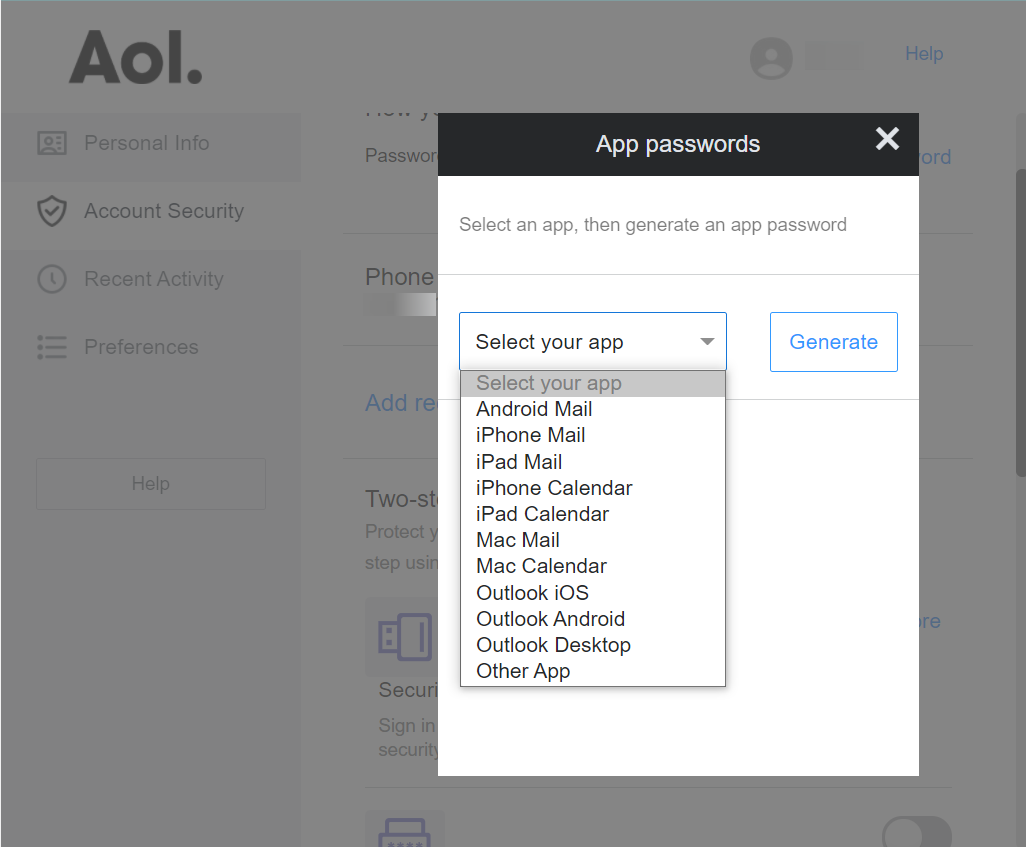Open the Account Security tab
Screen dimensions: 1026x847
[163, 211]
